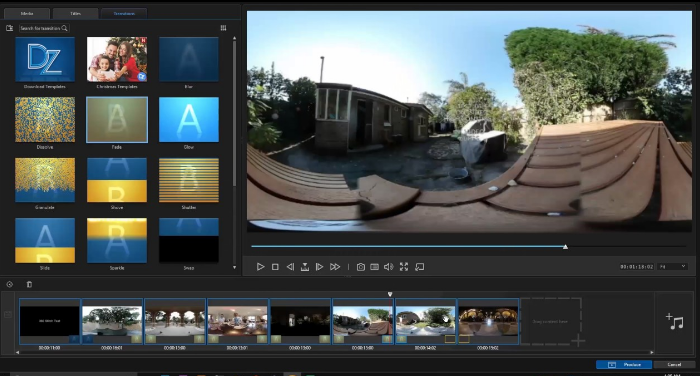Click the transitions panel vertical scrollbar
Viewport: 700px width, 376px height.
pos(234,113)
